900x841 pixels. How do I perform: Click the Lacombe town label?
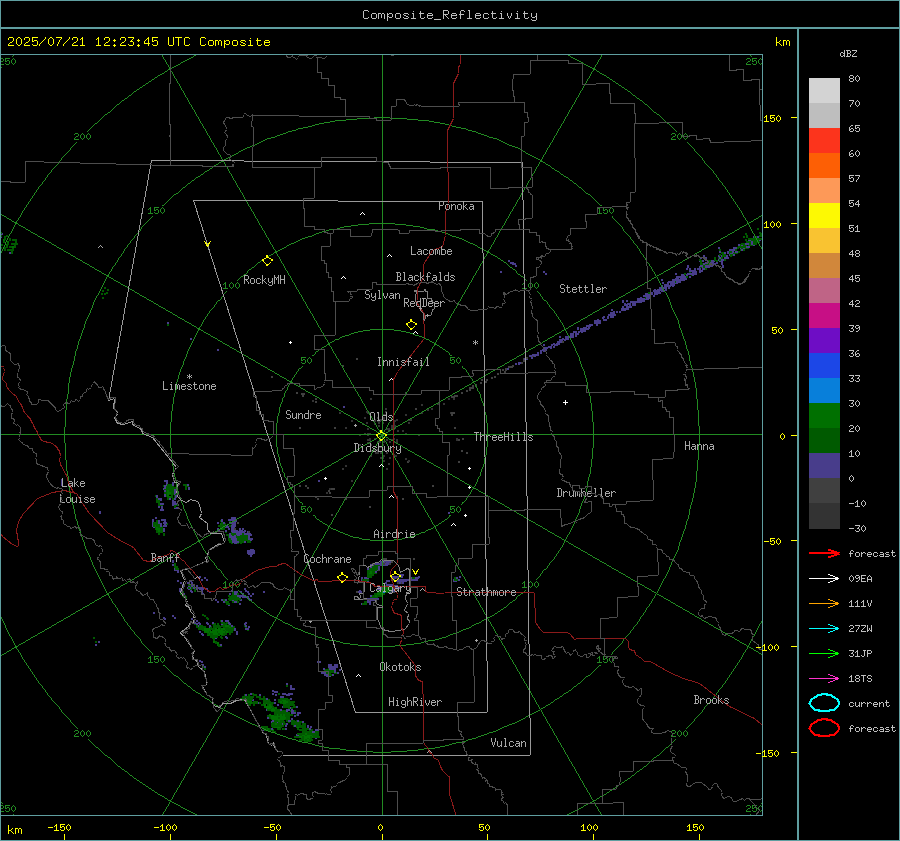tap(431, 251)
